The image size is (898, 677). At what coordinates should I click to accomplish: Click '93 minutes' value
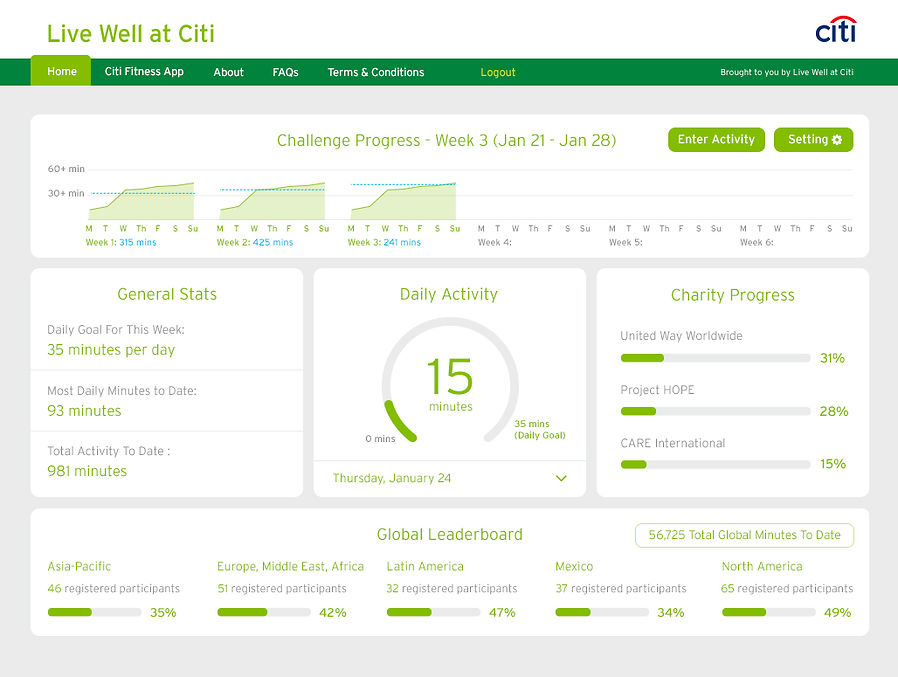84,411
